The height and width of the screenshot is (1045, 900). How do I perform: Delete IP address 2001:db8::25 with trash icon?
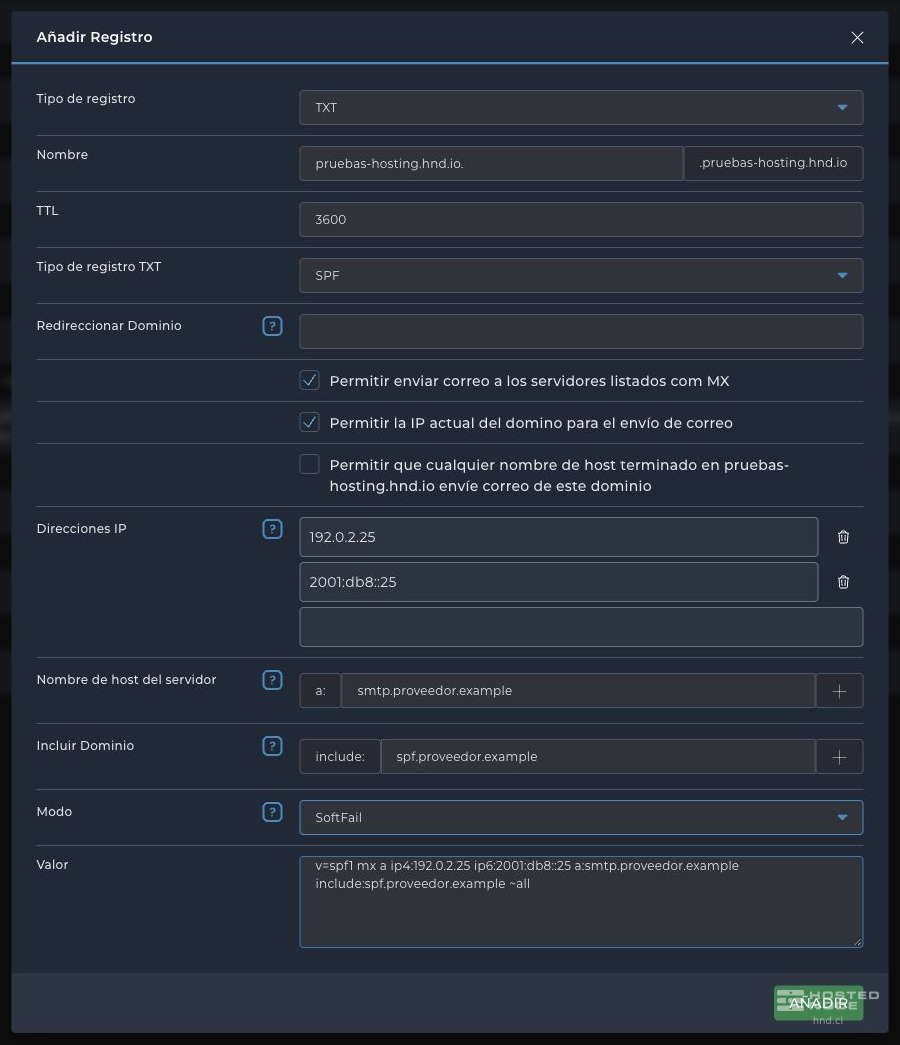[843, 582]
